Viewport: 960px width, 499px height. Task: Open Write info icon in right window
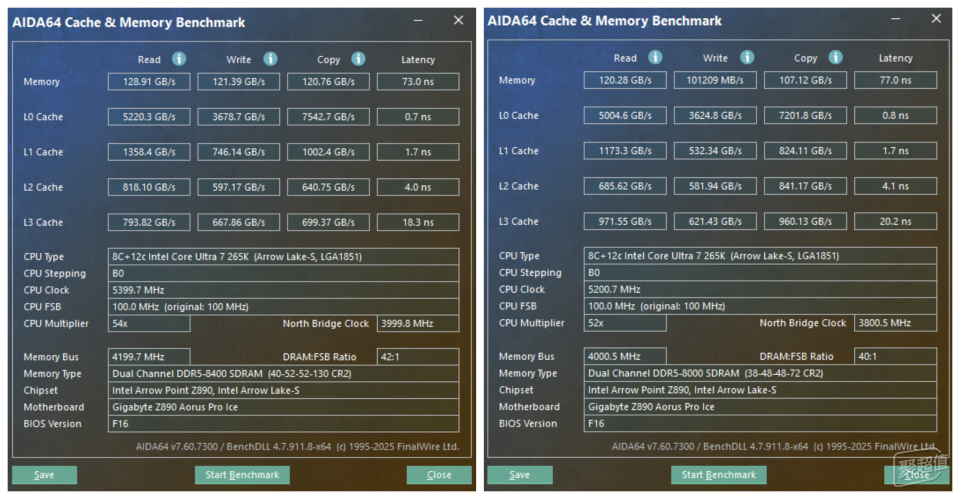point(747,58)
